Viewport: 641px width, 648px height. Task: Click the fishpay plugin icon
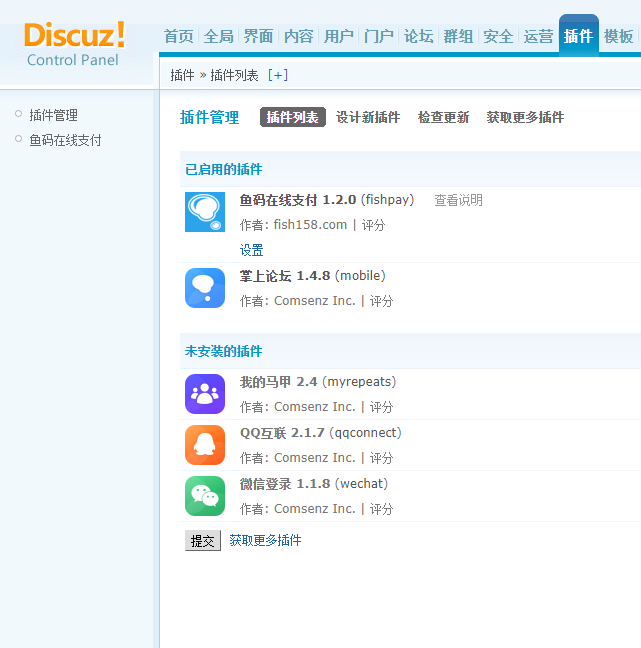(205, 212)
